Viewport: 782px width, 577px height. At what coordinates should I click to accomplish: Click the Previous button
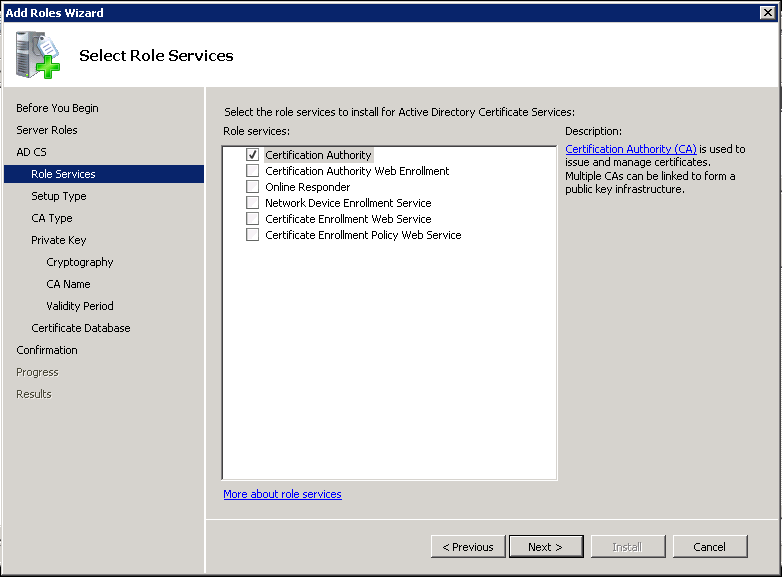pyautogui.click(x=468, y=547)
